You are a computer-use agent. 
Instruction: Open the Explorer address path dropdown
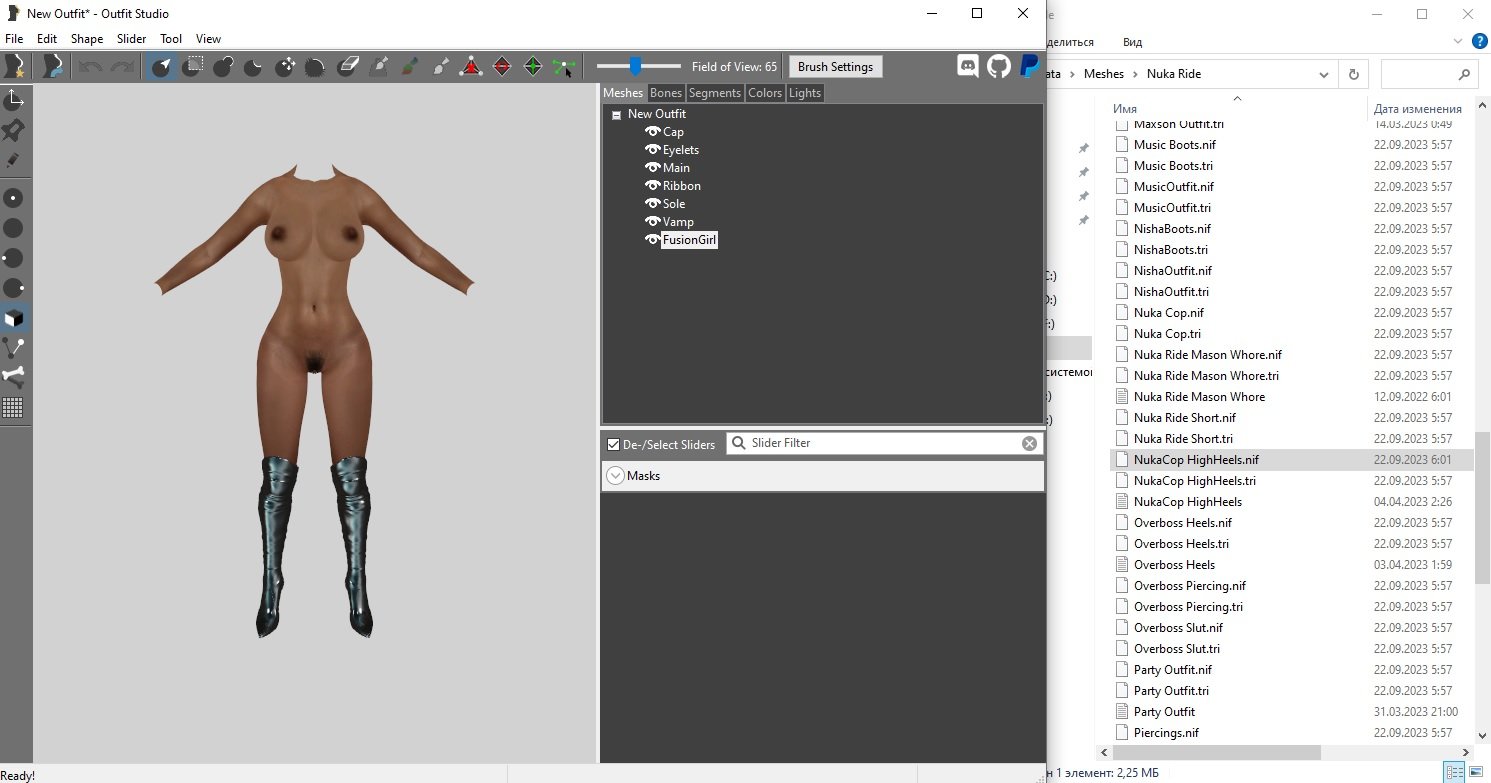click(1323, 74)
